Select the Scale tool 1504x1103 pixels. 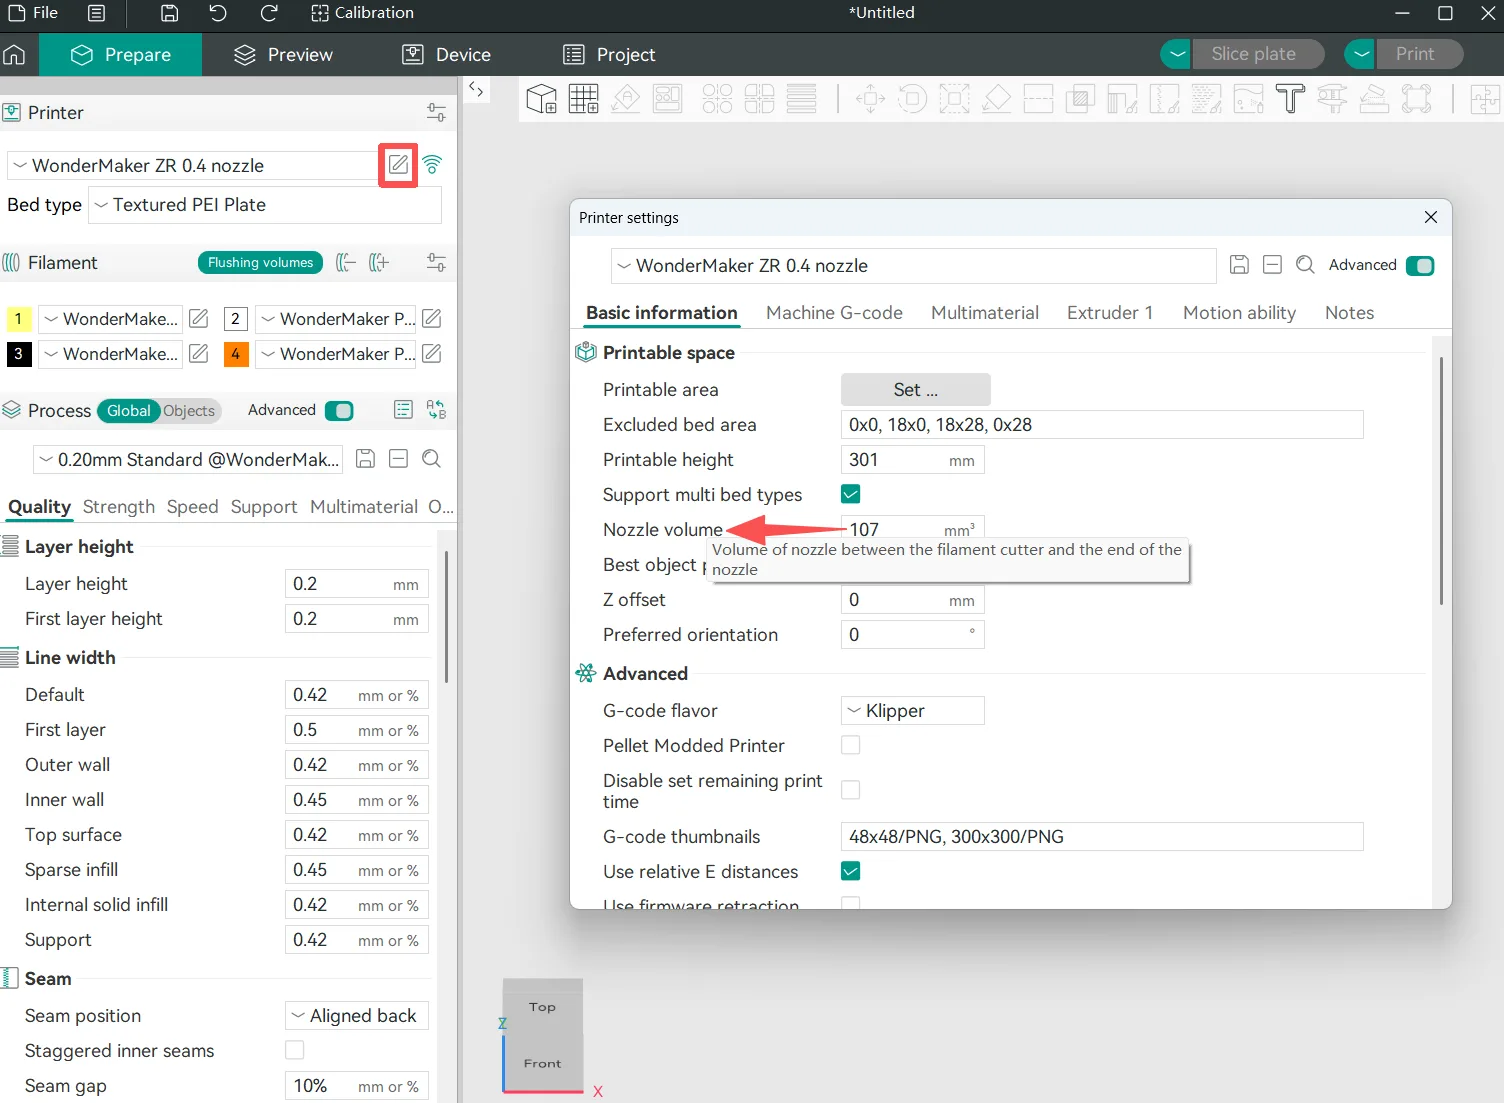point(954,99)
